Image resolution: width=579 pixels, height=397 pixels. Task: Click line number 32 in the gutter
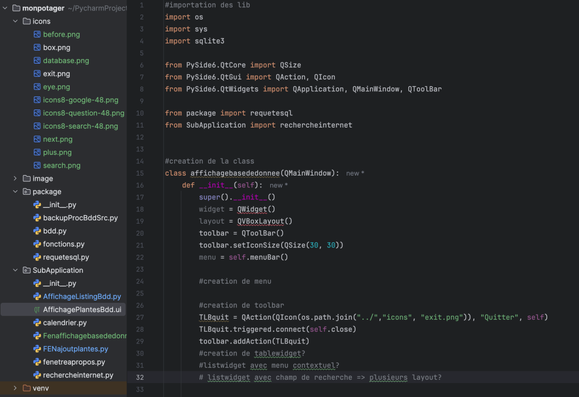point(140,377)
